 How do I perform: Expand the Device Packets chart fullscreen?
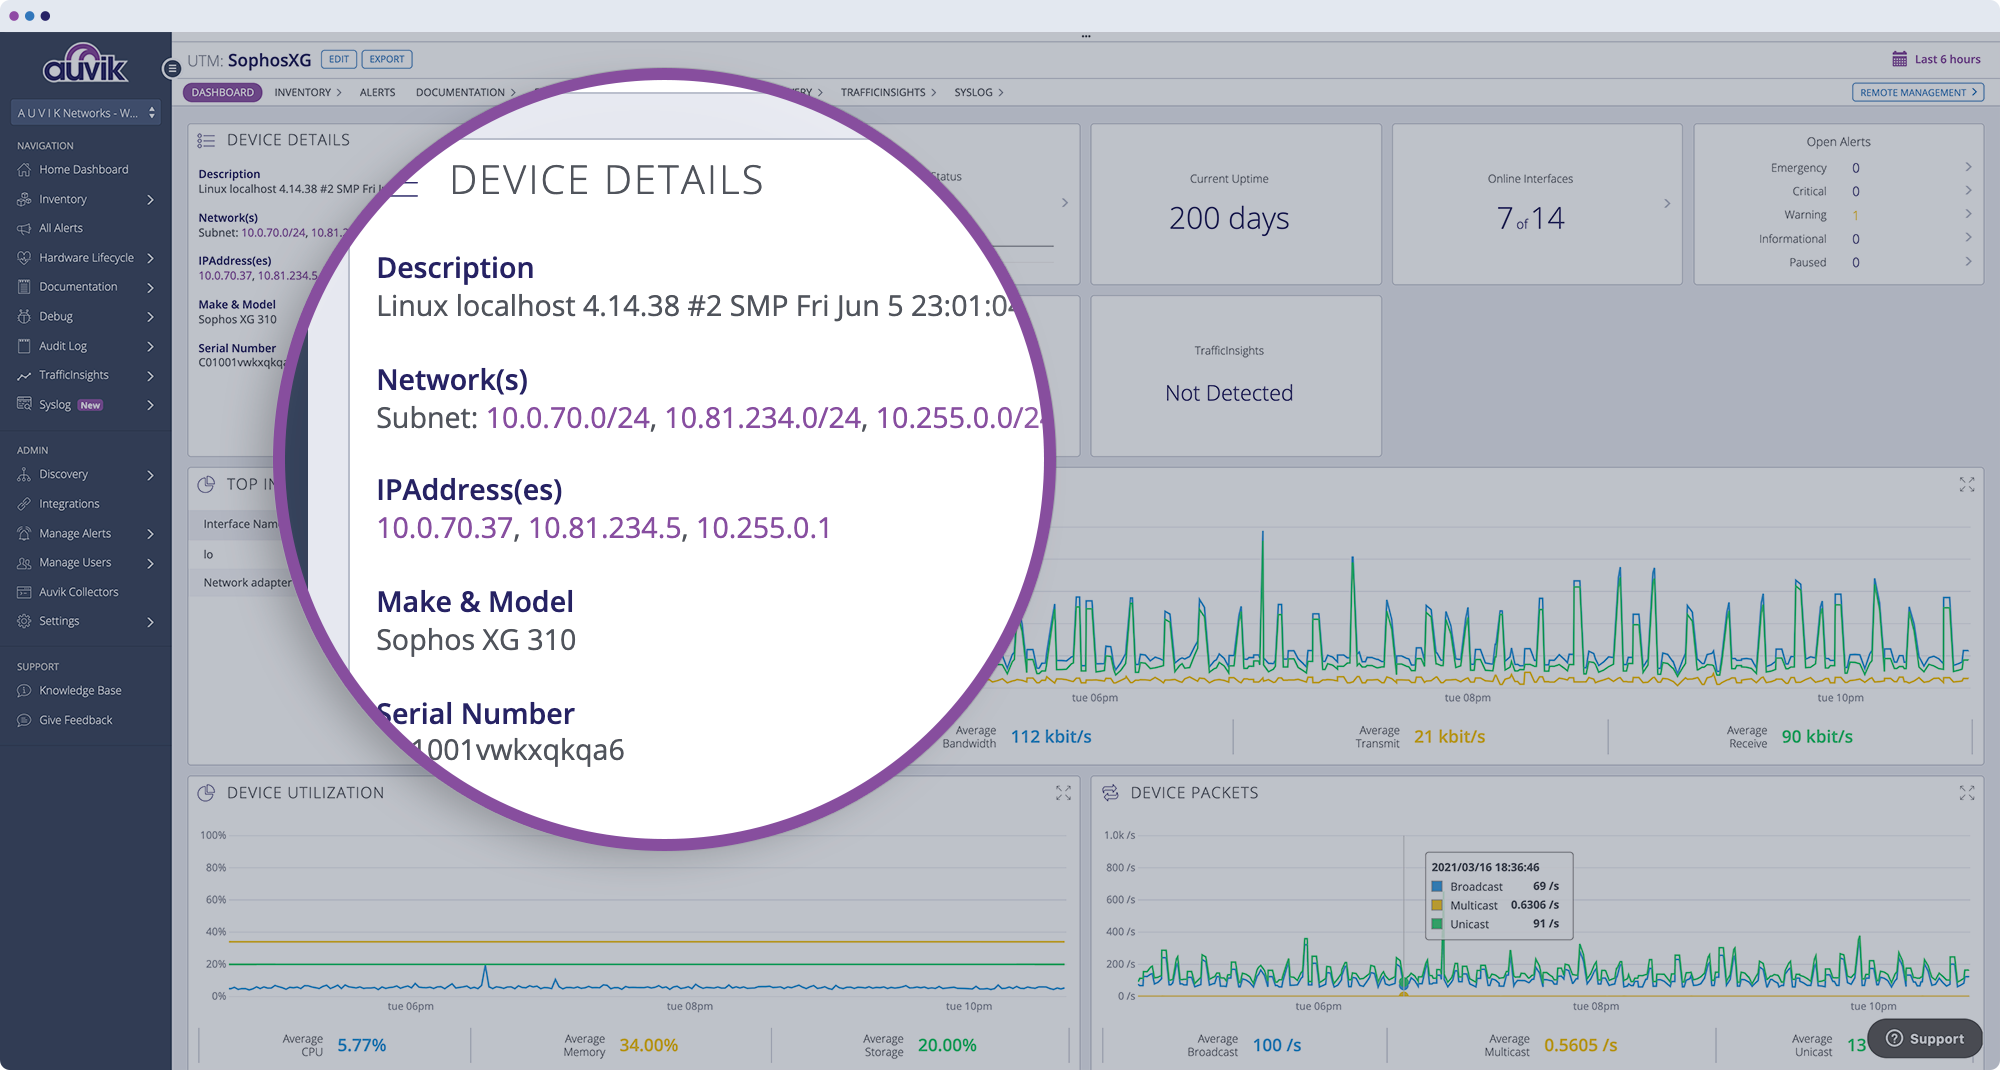tap(1967, 793)
